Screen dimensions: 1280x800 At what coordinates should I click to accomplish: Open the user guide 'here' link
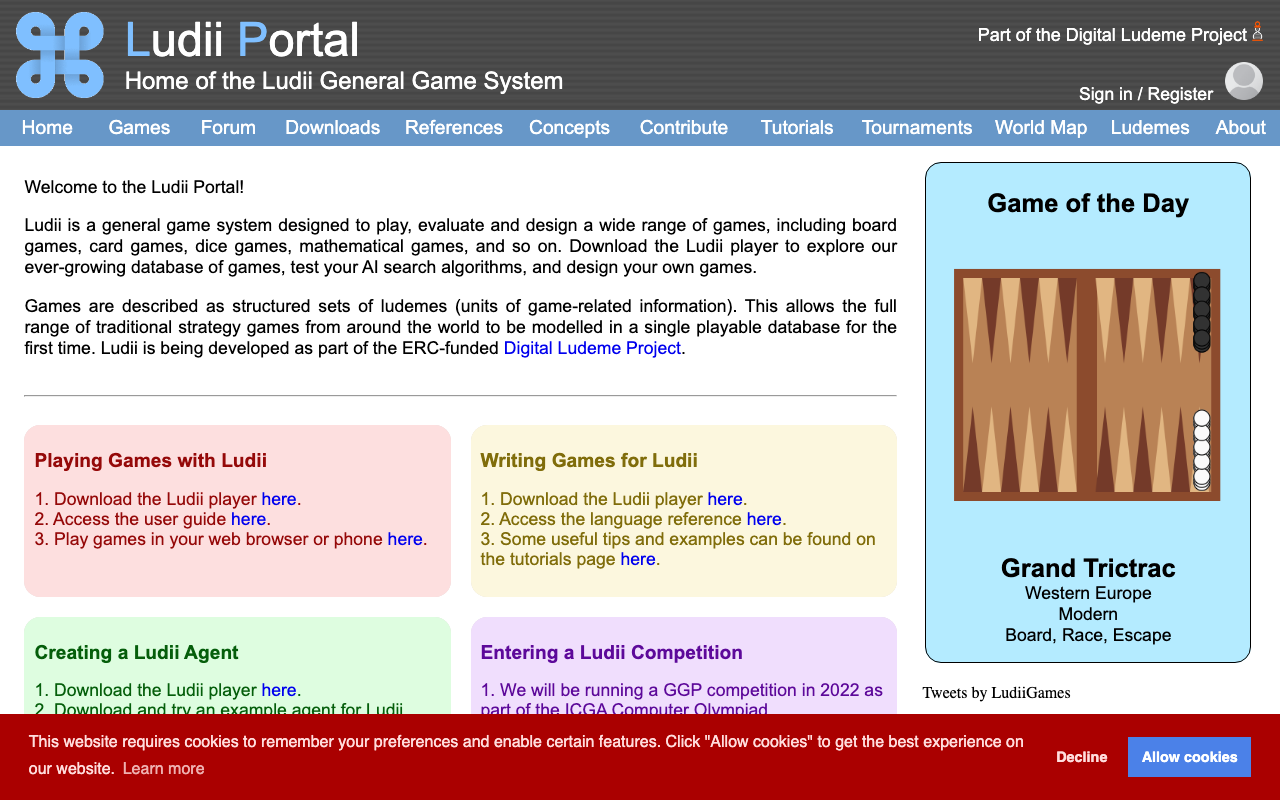pyautogui.click(x=248, y=519)
